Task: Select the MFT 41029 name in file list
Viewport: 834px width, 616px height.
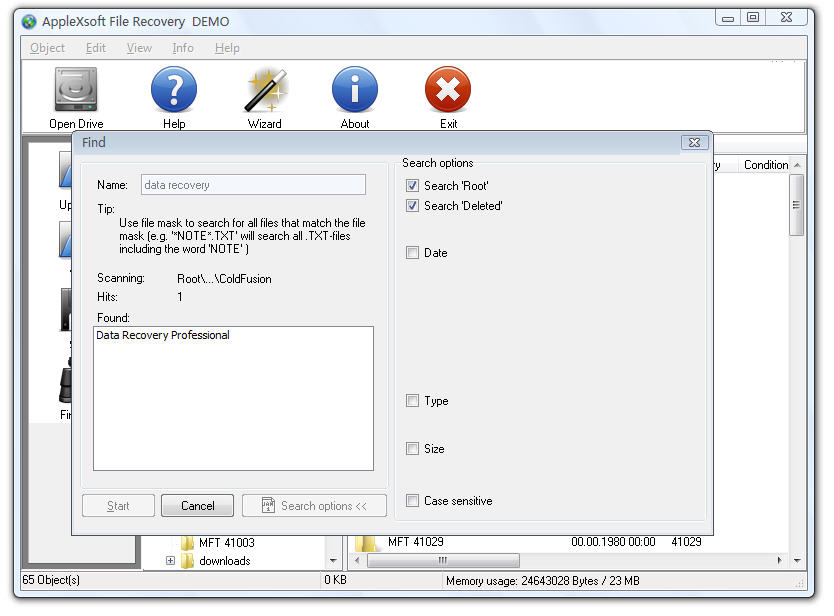Action: (x=415, y=542)
